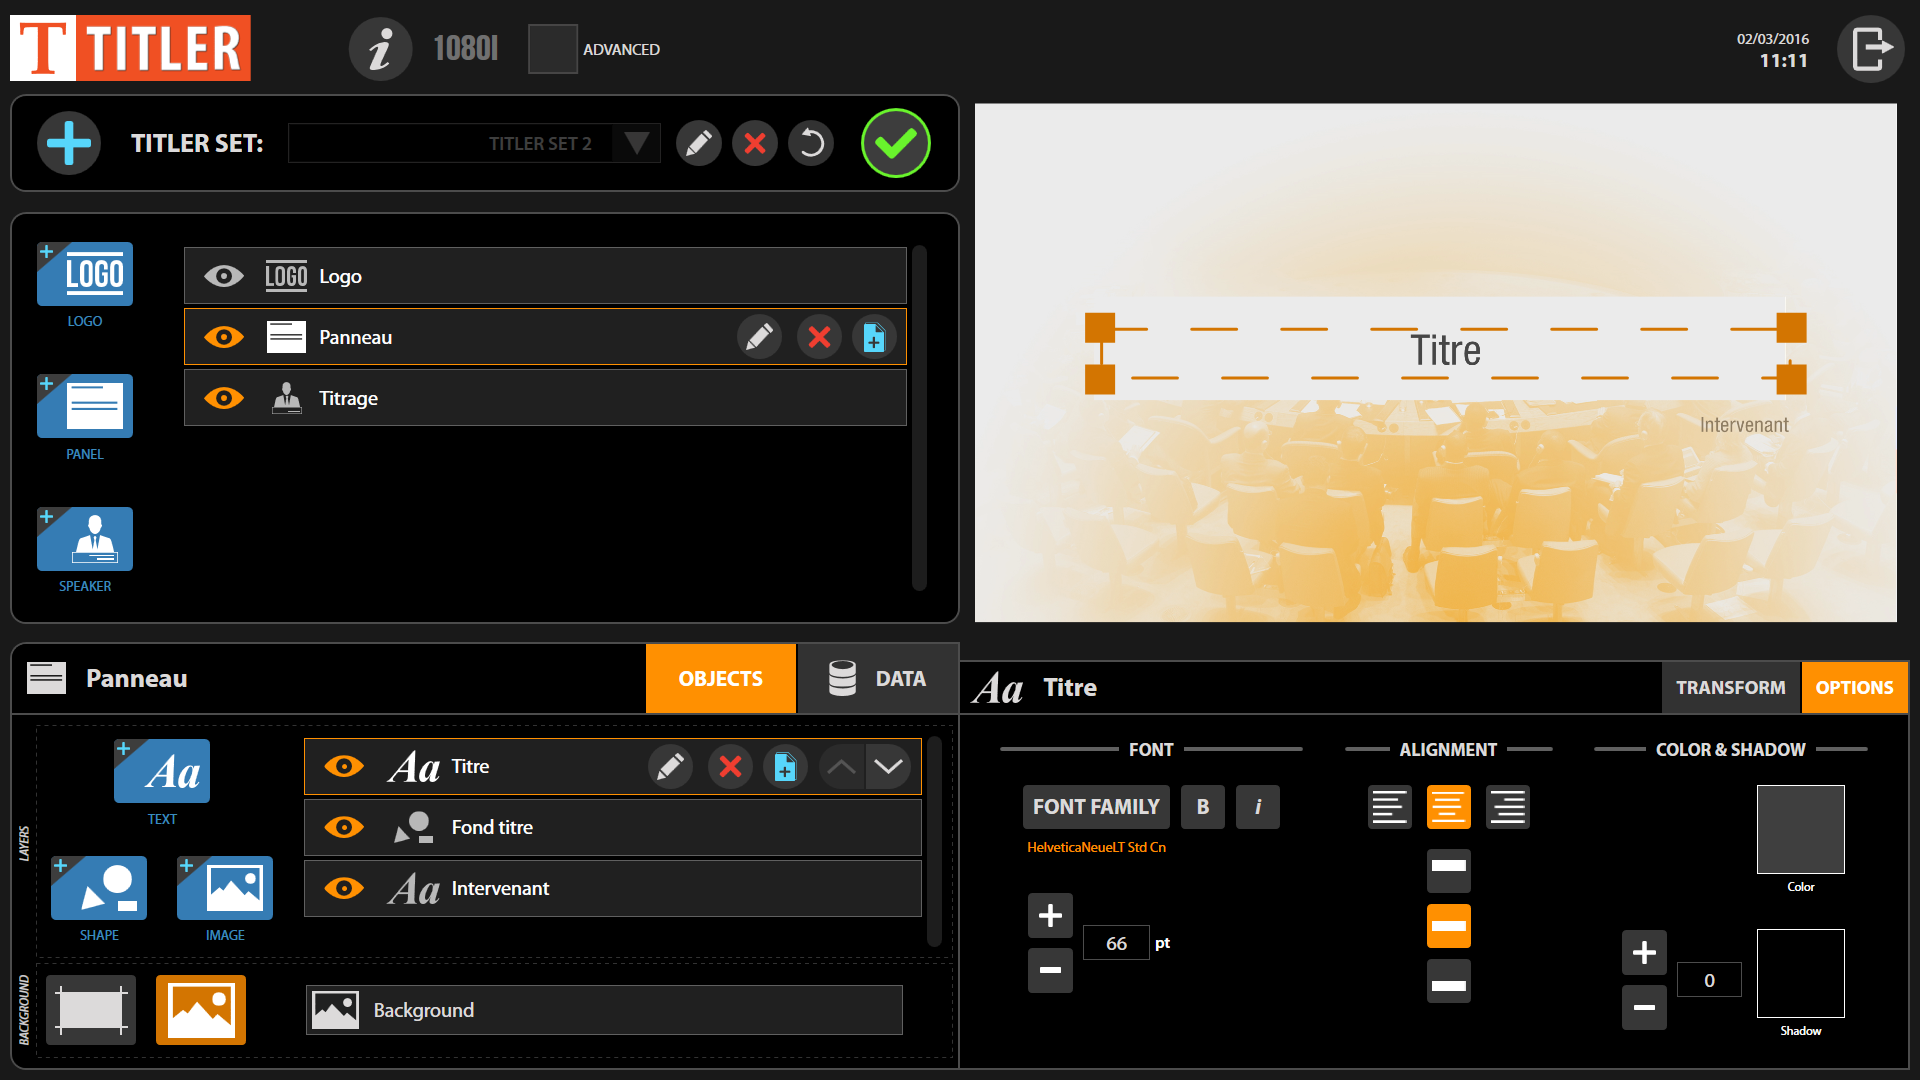Enable the Advanced checkbox
The image size is (1920, 1080).
pyautogui.click(x=552, y=49)
